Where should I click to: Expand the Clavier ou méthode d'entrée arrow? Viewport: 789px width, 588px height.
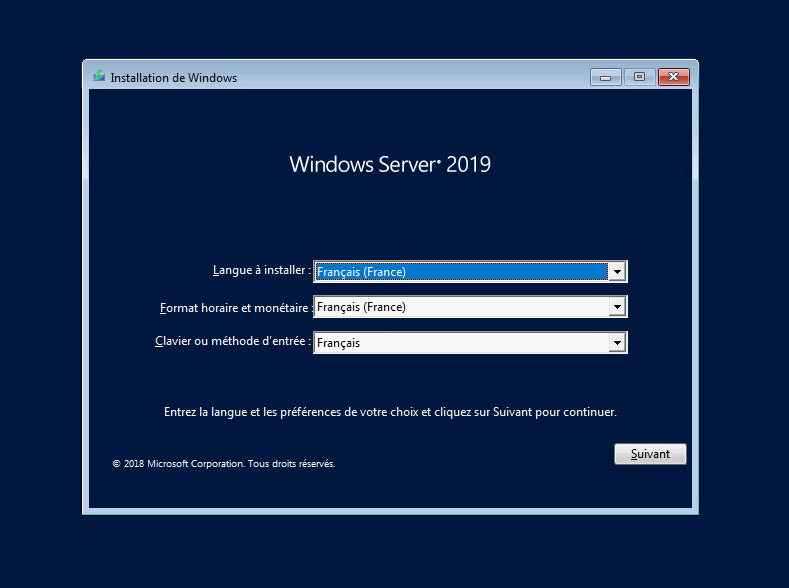pyautogui.click(x=617, y=343)
